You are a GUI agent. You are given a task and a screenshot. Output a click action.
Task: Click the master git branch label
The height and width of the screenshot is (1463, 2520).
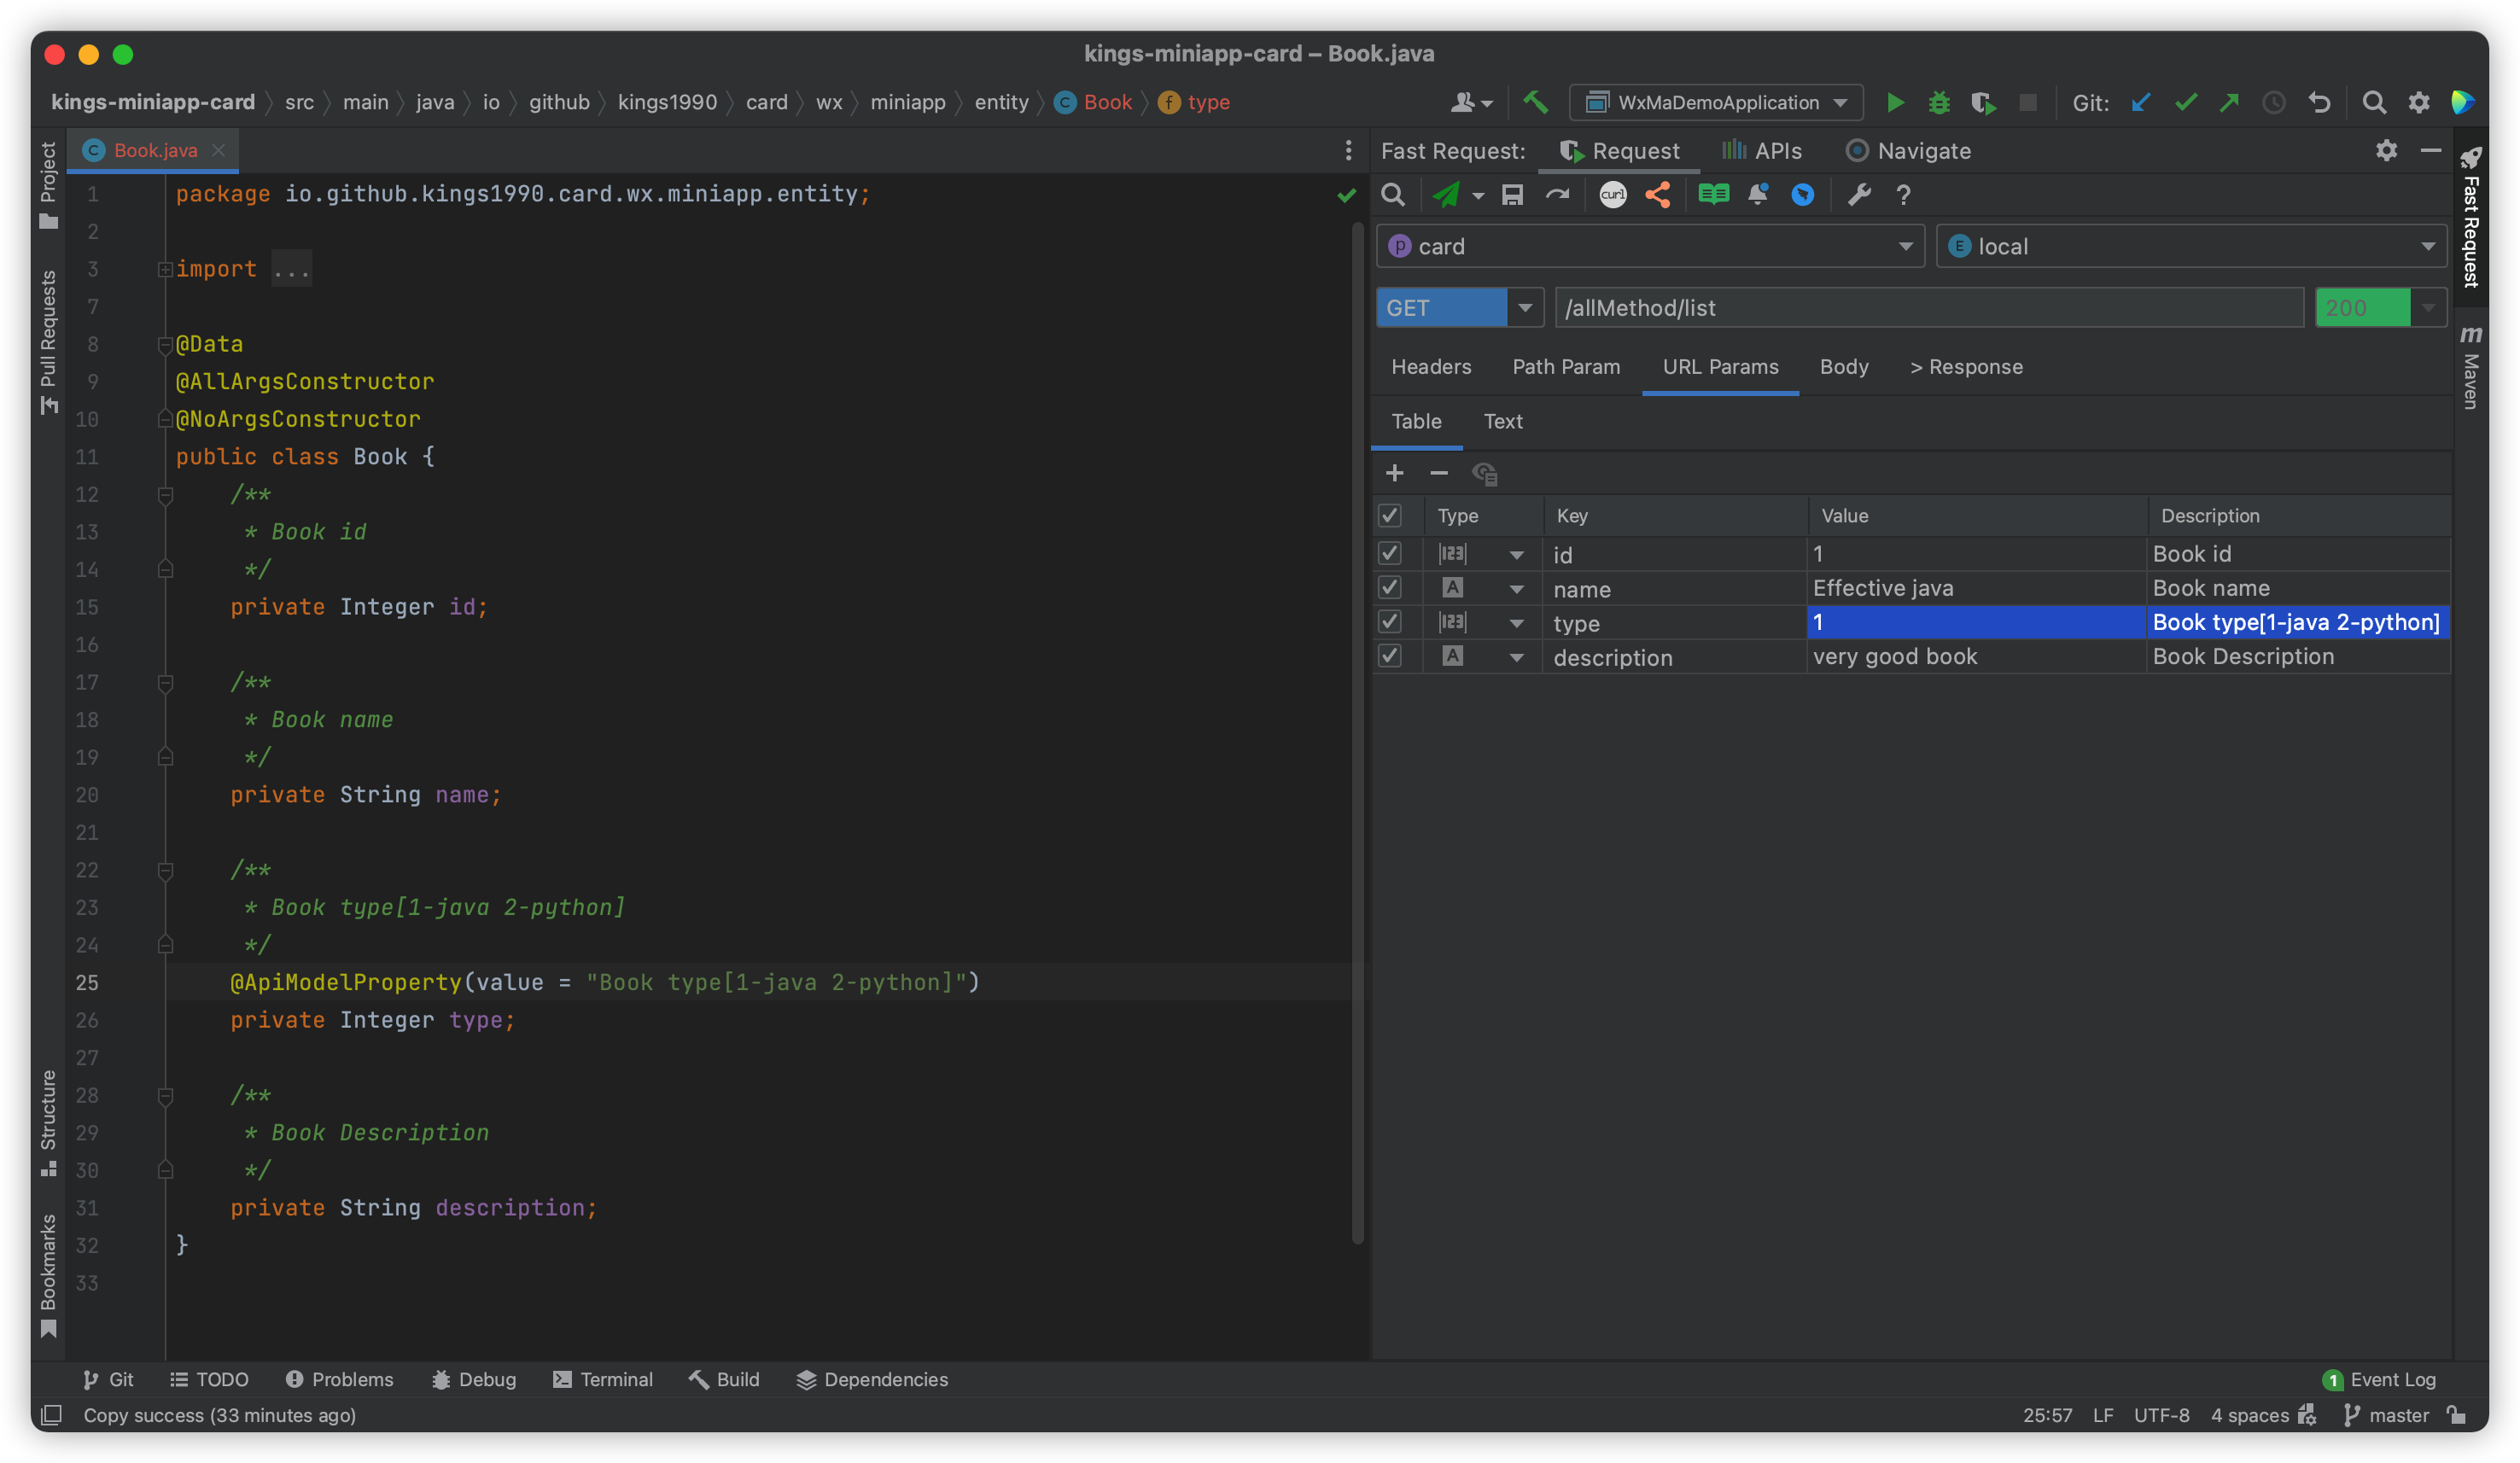pos(2397,1415)
